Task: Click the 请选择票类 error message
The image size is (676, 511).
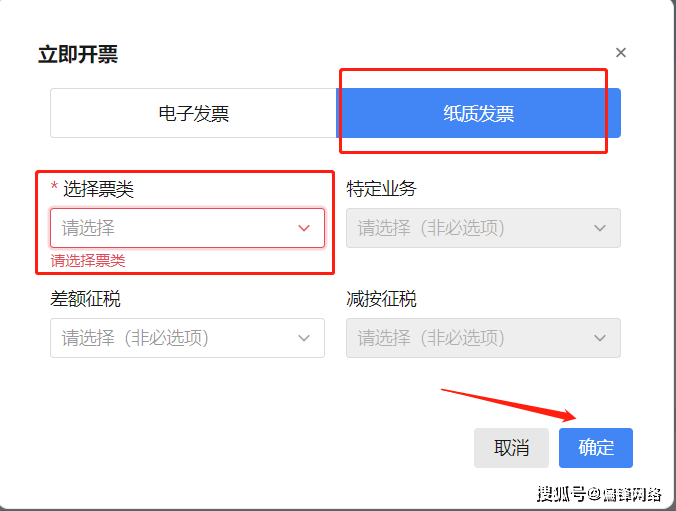Action: click(88, 261)
